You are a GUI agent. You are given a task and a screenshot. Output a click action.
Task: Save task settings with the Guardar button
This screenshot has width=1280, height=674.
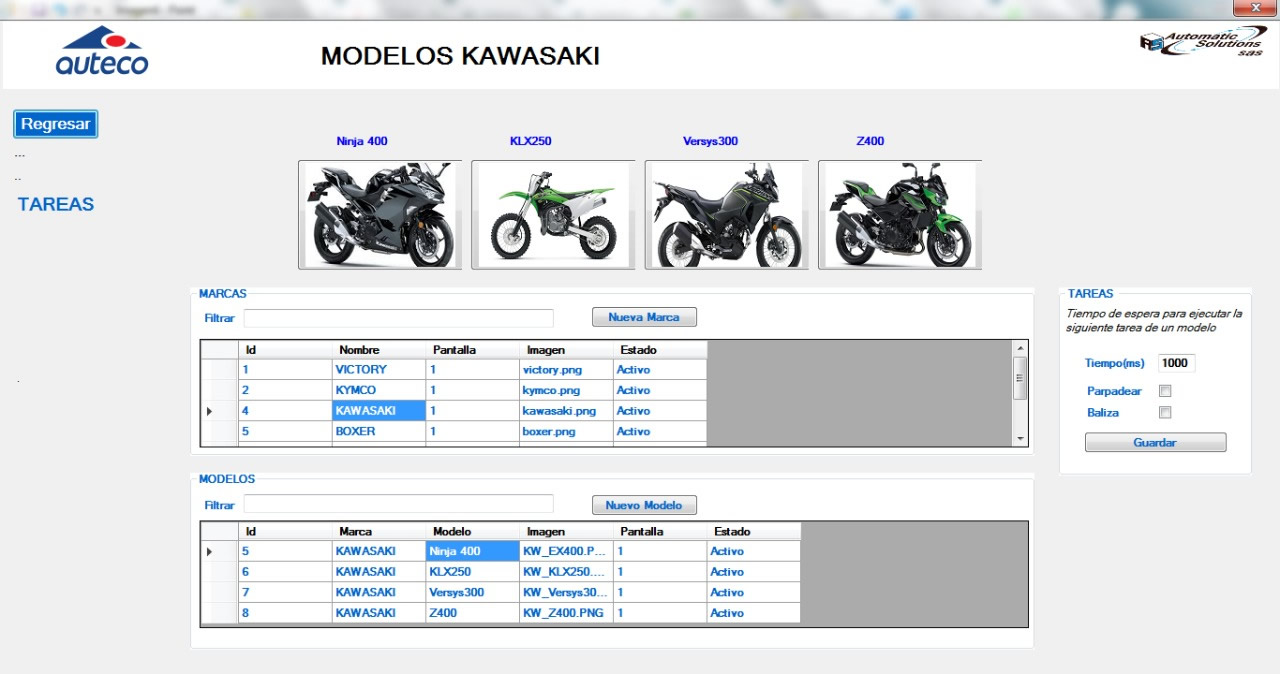(1155, 442)
